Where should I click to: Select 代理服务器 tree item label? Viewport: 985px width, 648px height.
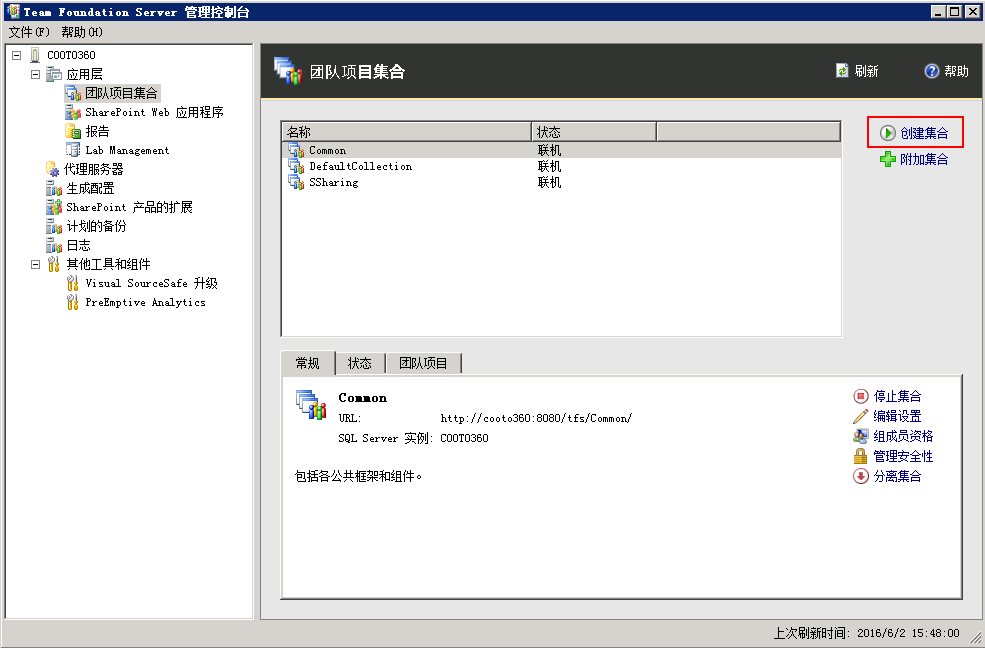pos(94,169)
